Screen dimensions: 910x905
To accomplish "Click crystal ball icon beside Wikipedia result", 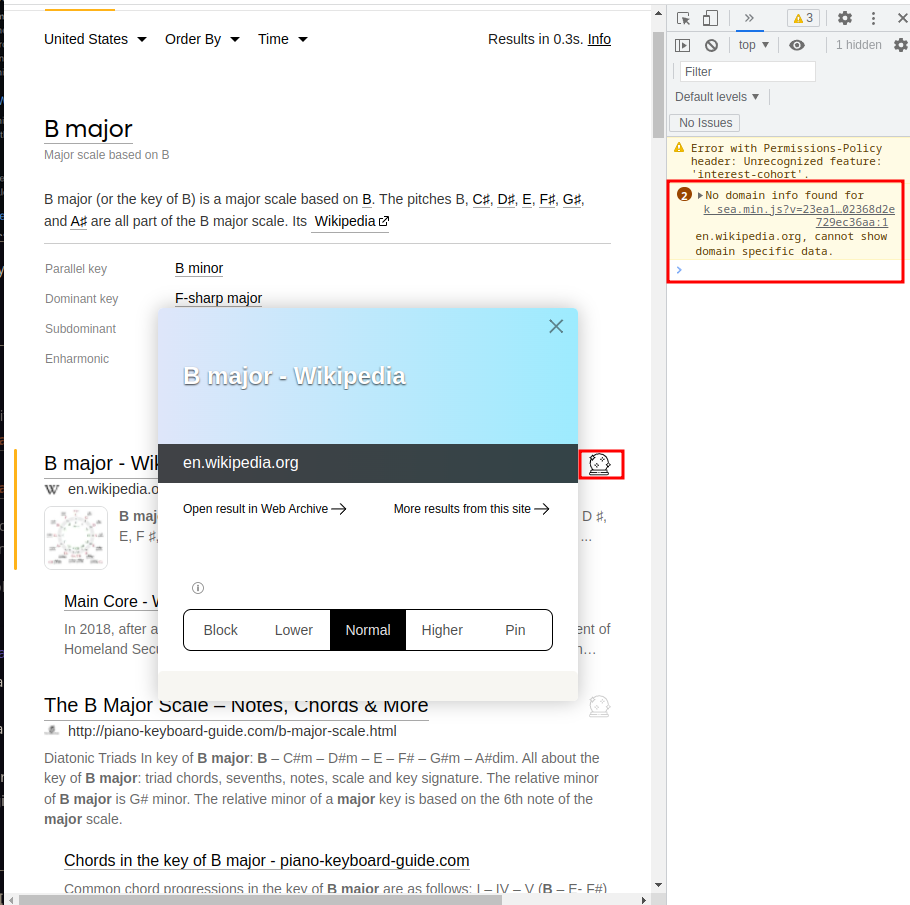I will click(x=600, y=464).
